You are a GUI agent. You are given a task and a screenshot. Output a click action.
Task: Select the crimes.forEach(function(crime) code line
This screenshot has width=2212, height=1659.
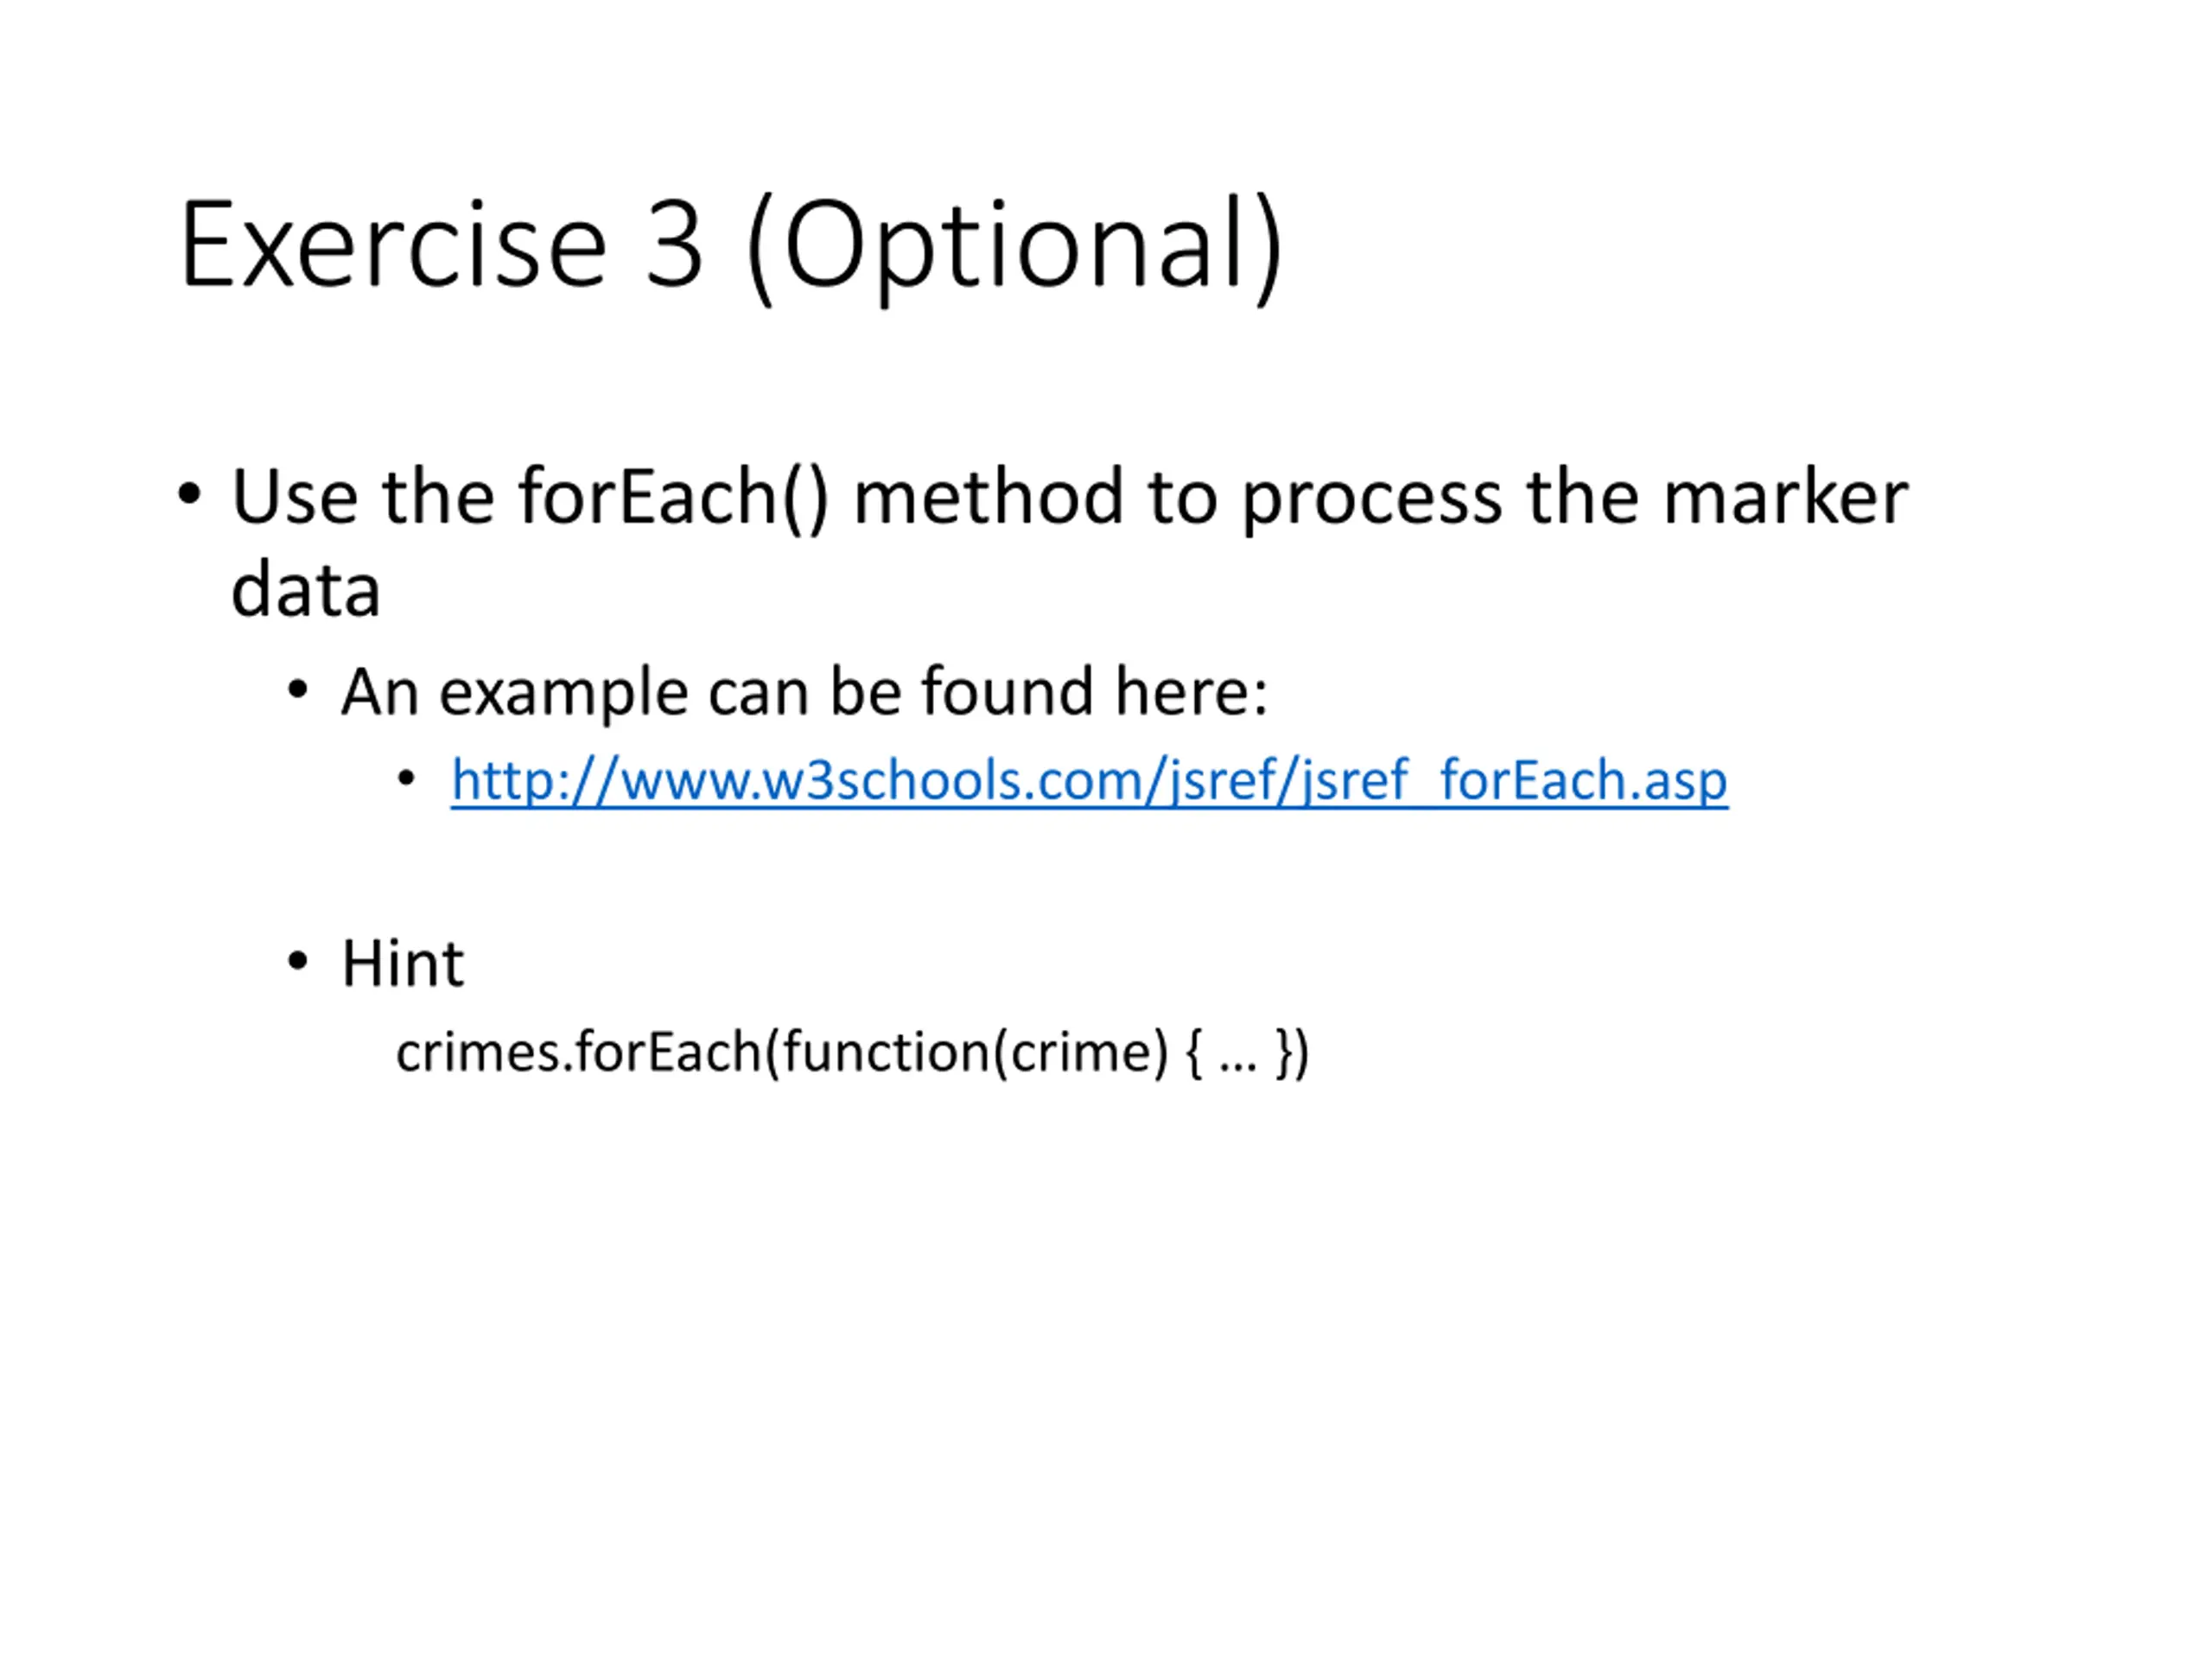853,1053
